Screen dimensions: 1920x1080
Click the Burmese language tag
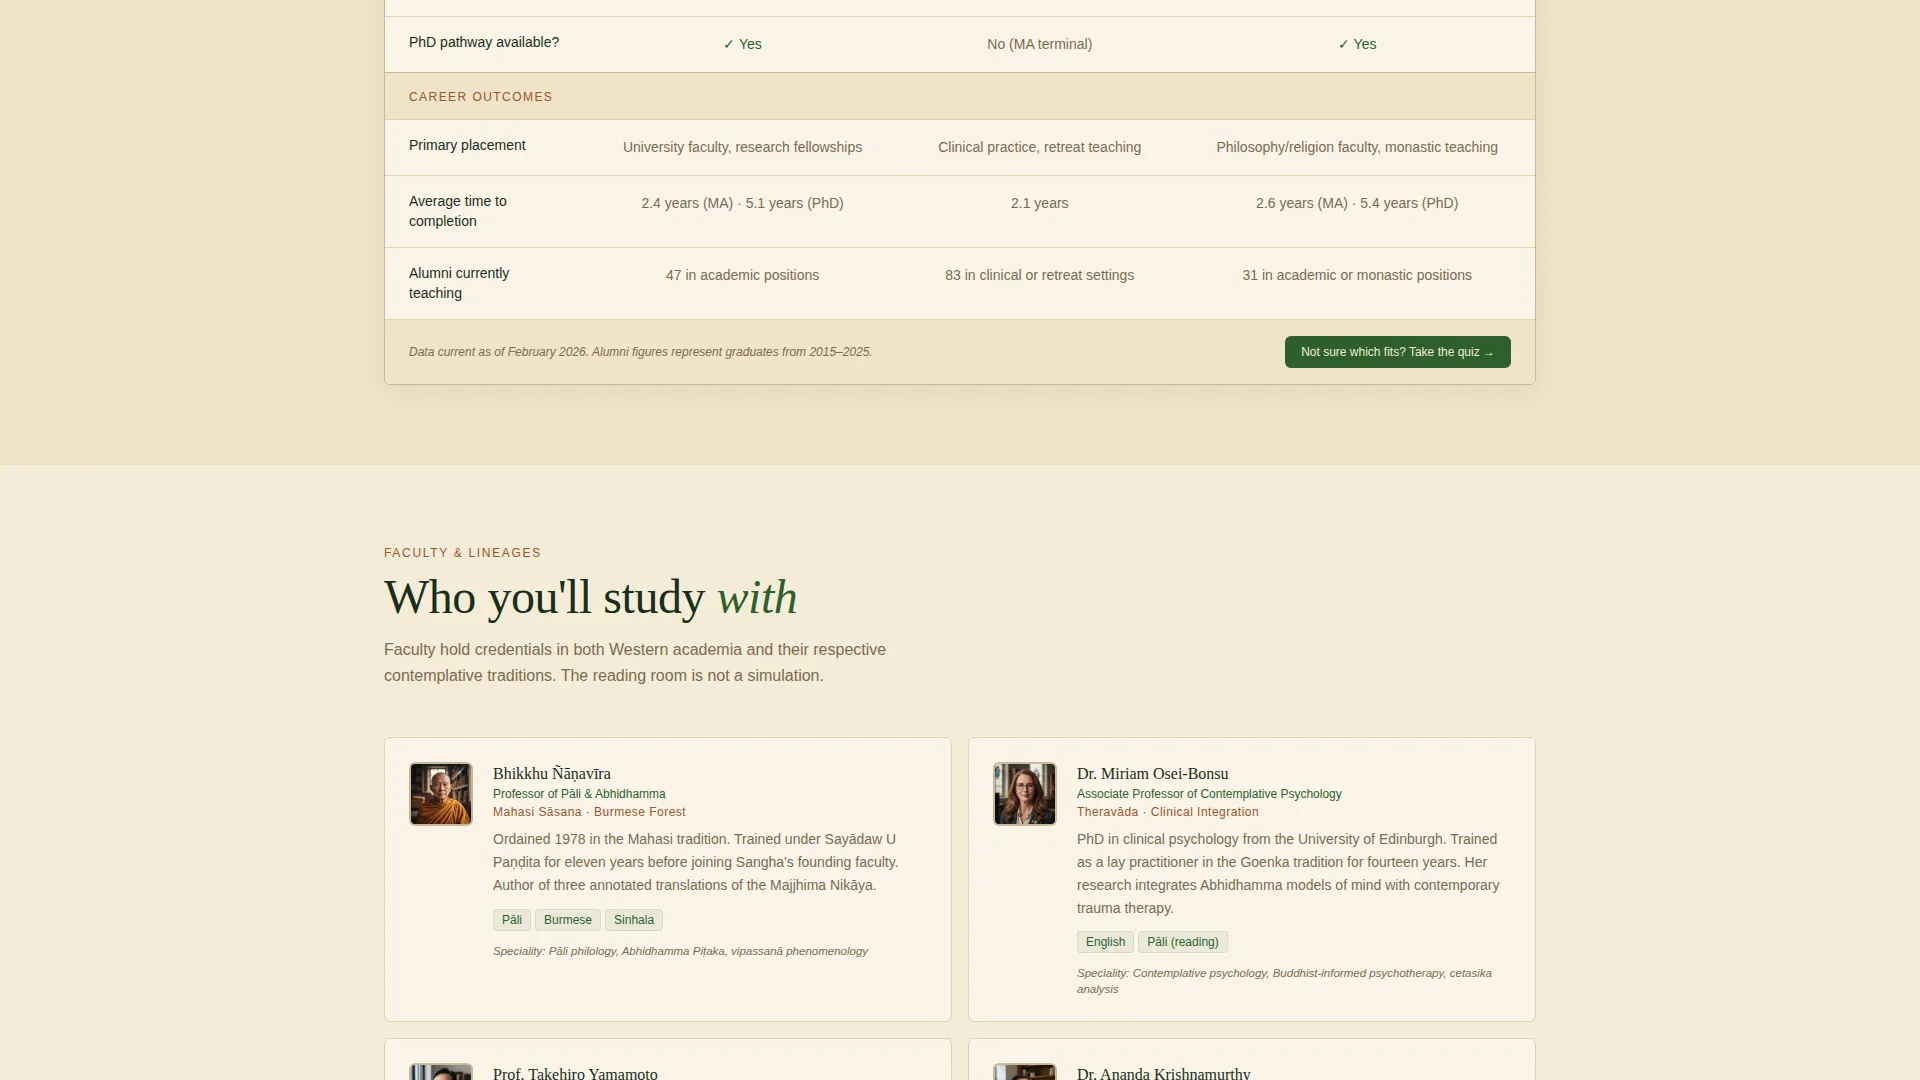568,920
